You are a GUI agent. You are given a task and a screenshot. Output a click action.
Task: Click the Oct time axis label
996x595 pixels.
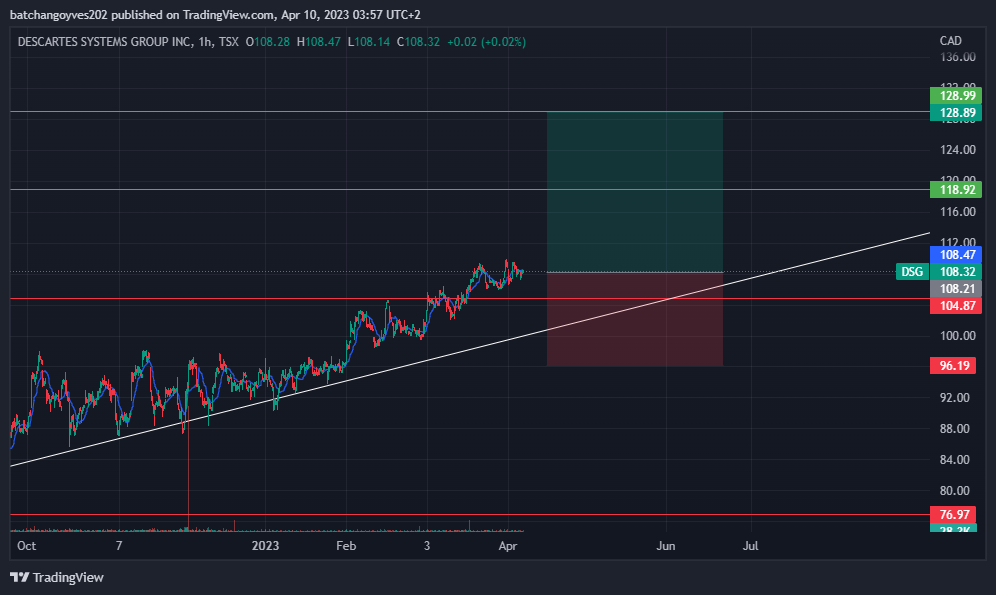pyautogui.click(x=27, y=546)
